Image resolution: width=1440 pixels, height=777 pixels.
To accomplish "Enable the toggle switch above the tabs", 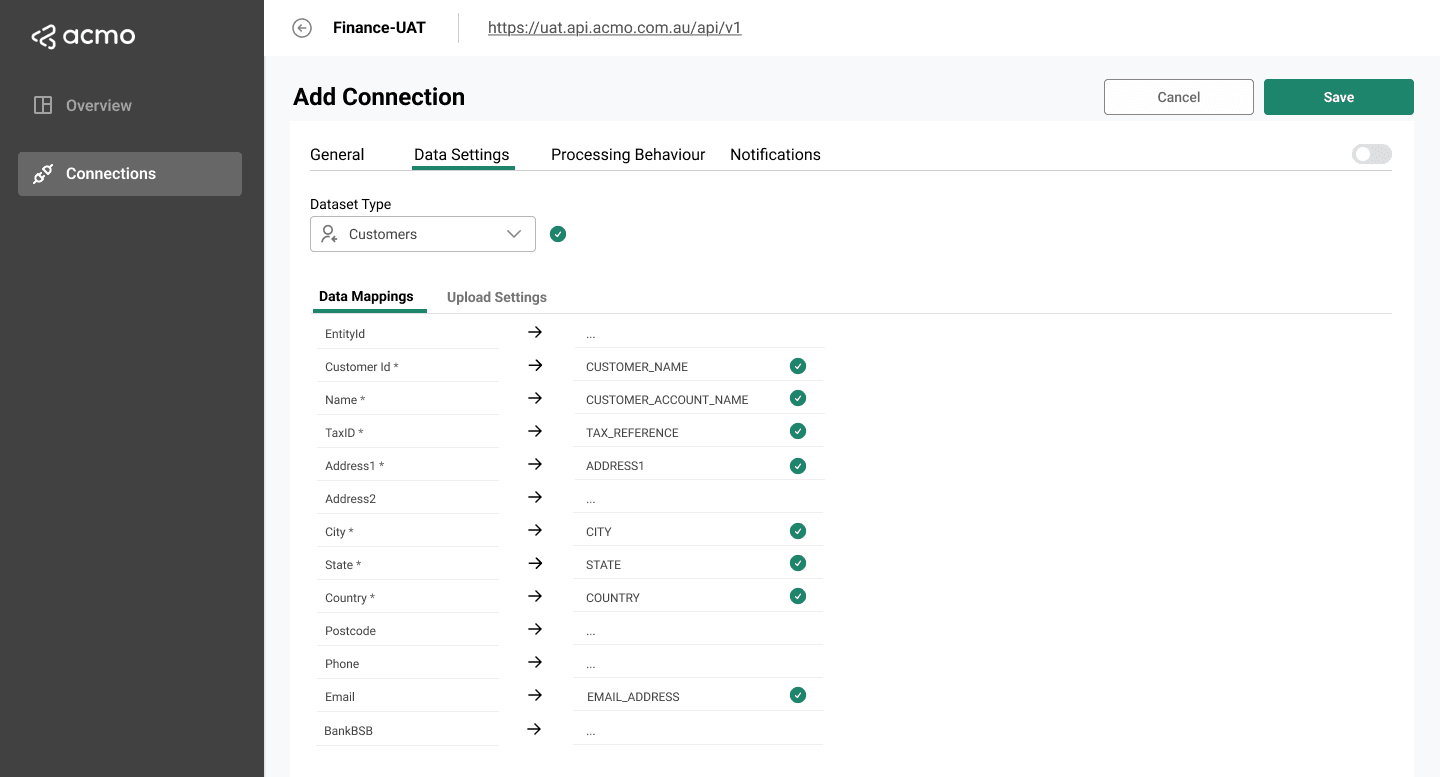I will coord(1371,153).
